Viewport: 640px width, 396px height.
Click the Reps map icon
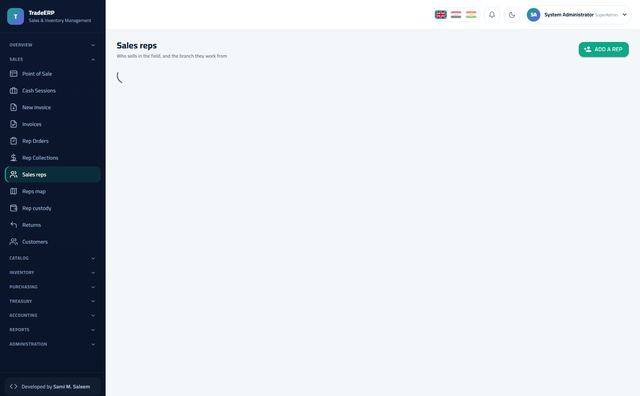(13, 191)
